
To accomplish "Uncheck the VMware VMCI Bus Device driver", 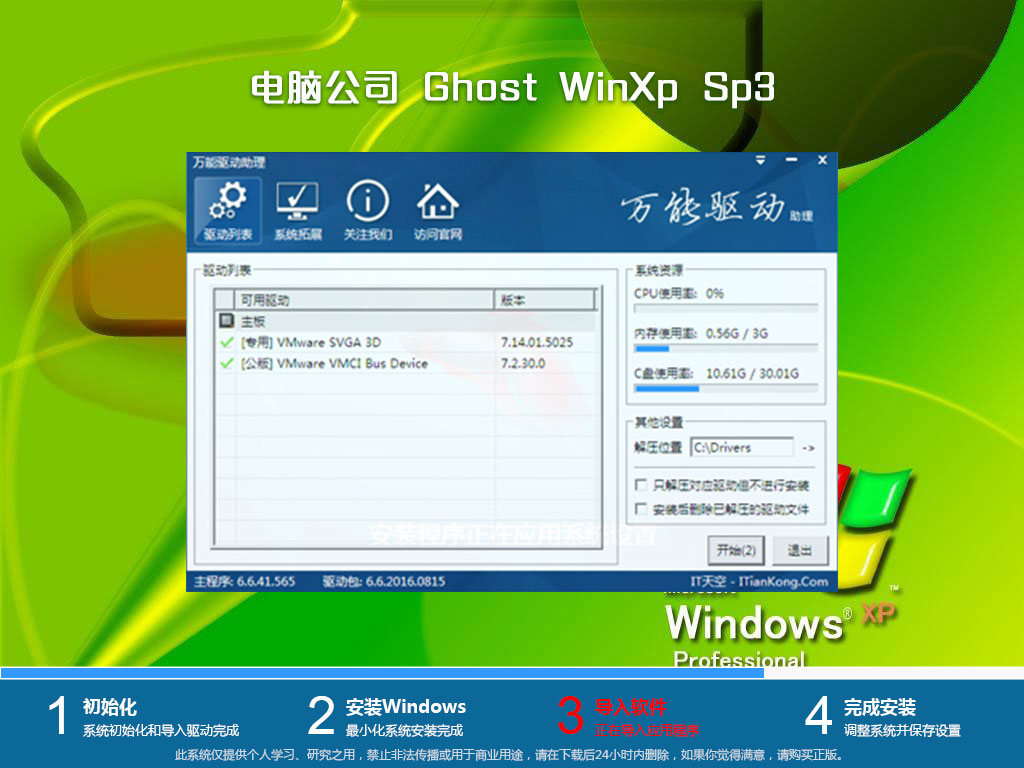I will pyautogui.click(x=226, y=364).
